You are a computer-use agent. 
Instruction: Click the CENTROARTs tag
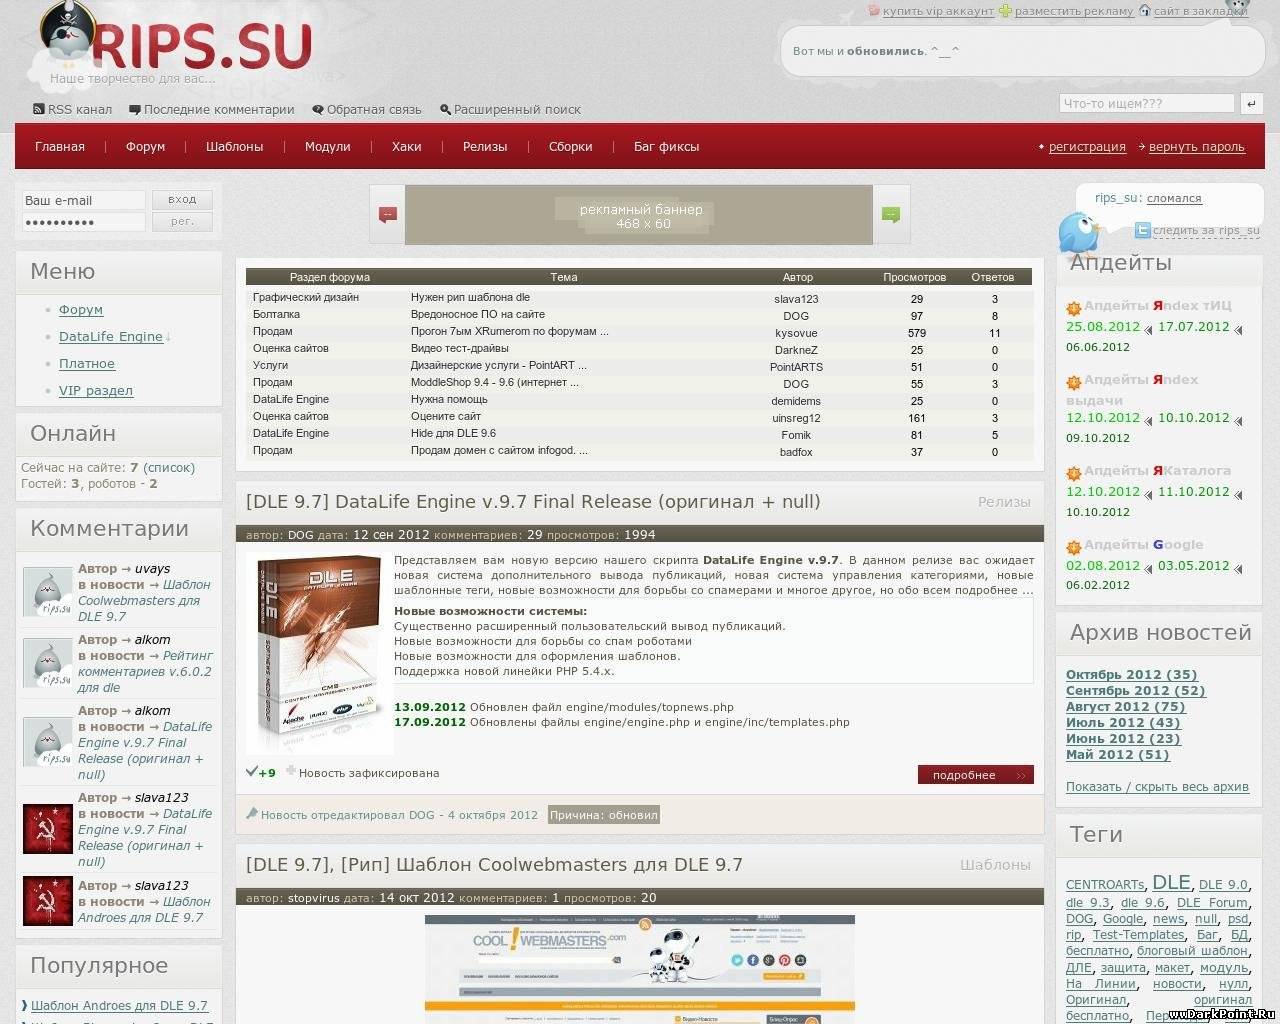[1105, 885]
